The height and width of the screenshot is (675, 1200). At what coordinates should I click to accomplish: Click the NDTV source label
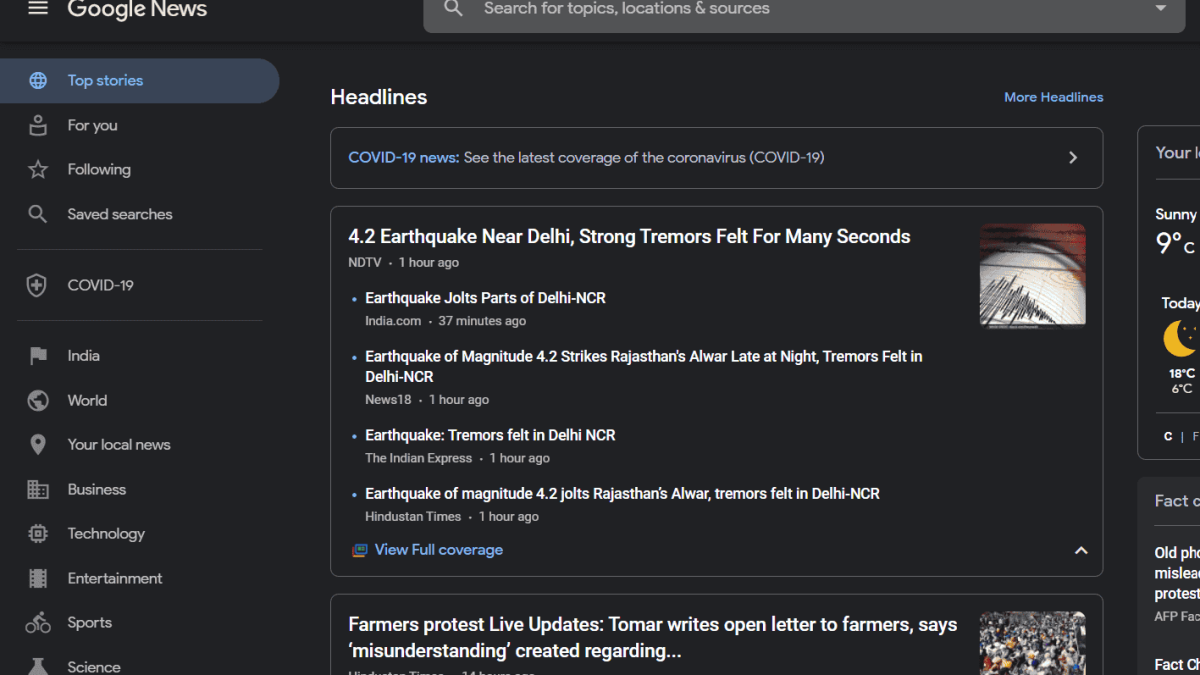[x=365, y=263]
